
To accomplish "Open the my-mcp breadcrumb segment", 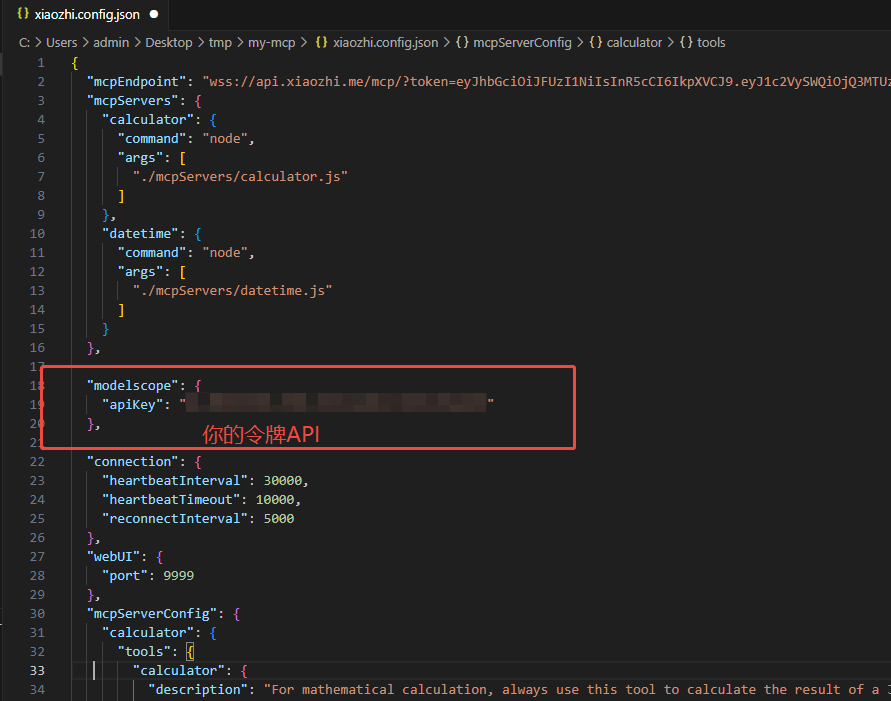I will 272,43.
